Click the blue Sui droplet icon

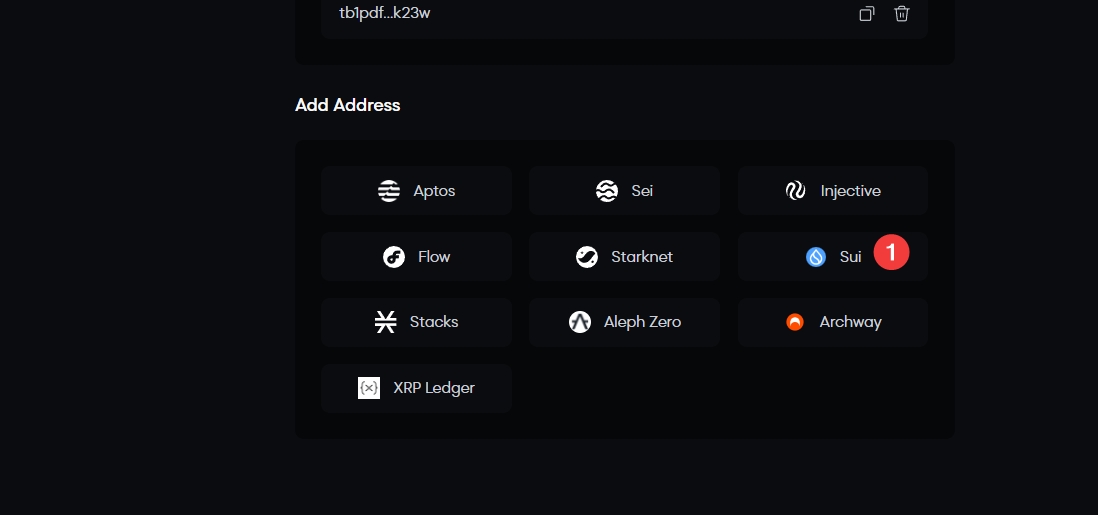(x=816, y=257)
